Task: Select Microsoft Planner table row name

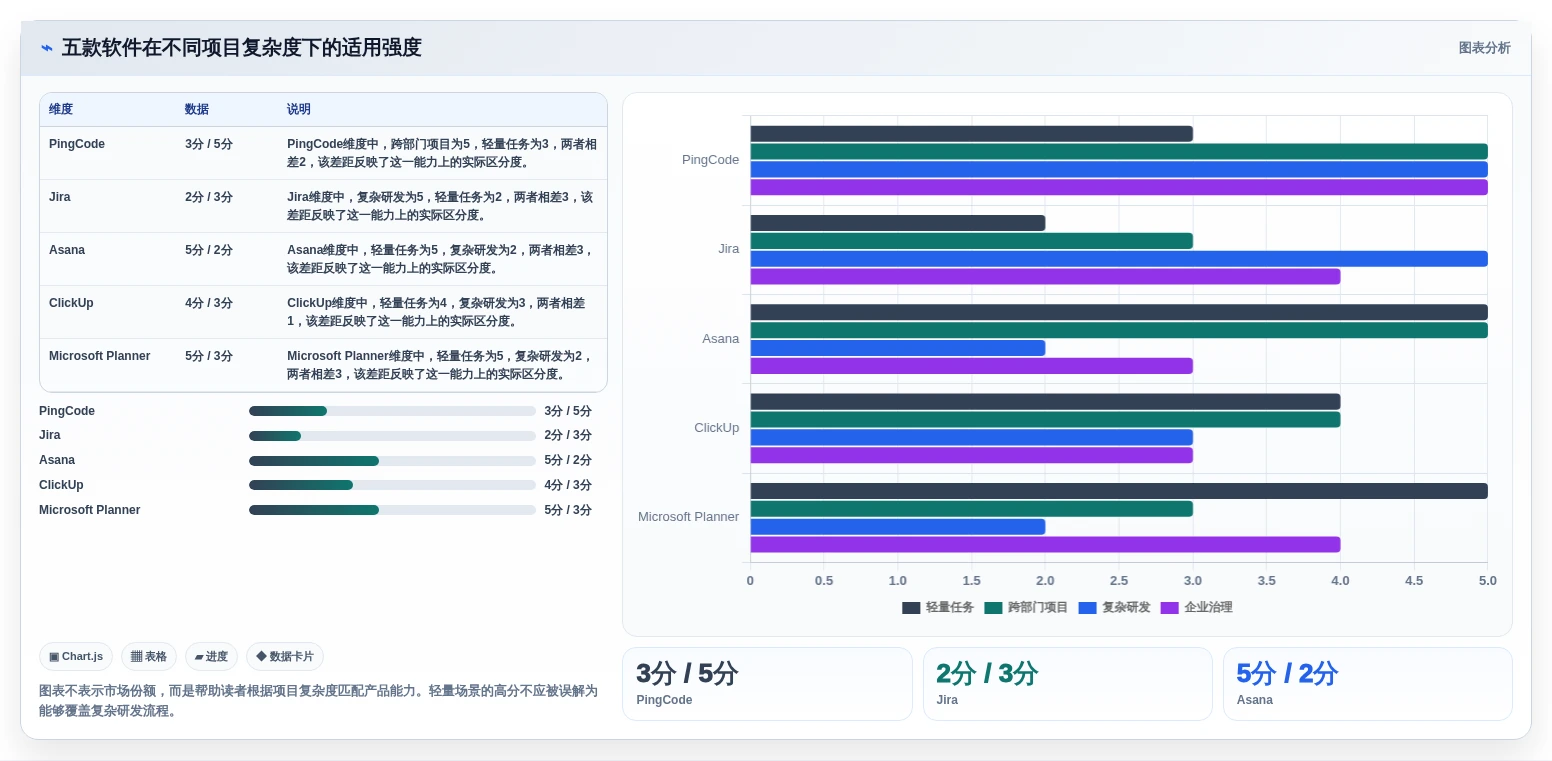Action: [100, 356]
